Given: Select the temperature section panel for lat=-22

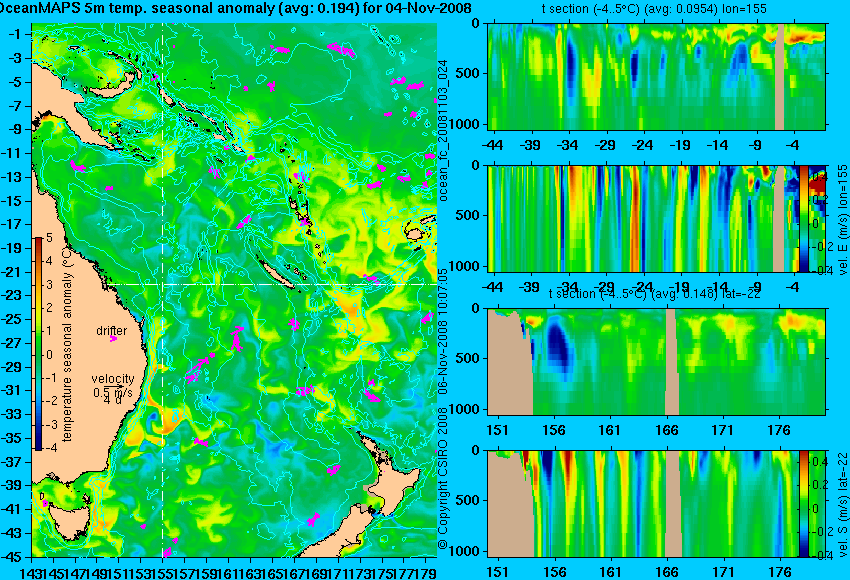Looking at the screenshot, I should coord(656,362).
